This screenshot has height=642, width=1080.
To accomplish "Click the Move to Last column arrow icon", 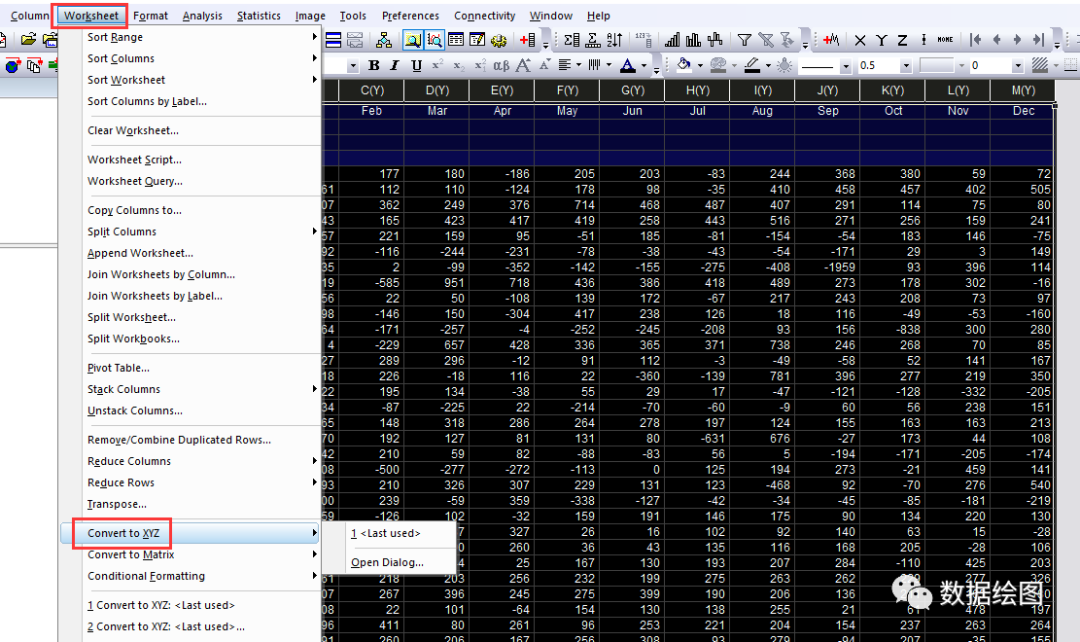I will pyautogui.click(x=1038, y=40).
